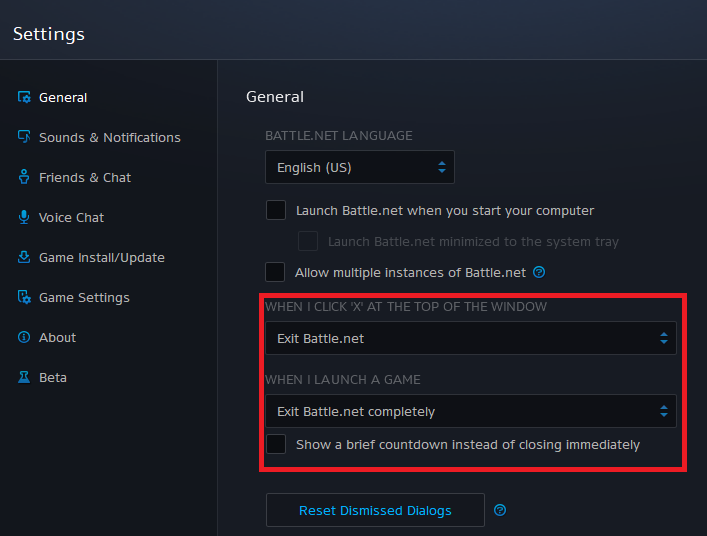Toggle Launch Battle.net minimized to system tray
This screenshot has width=707, height=536.
pos(308,241)
